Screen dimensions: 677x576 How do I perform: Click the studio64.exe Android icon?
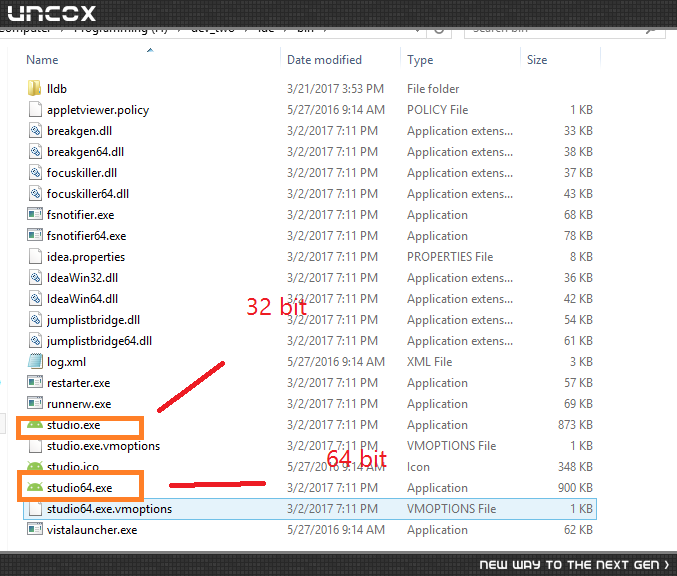coord(35,487)
